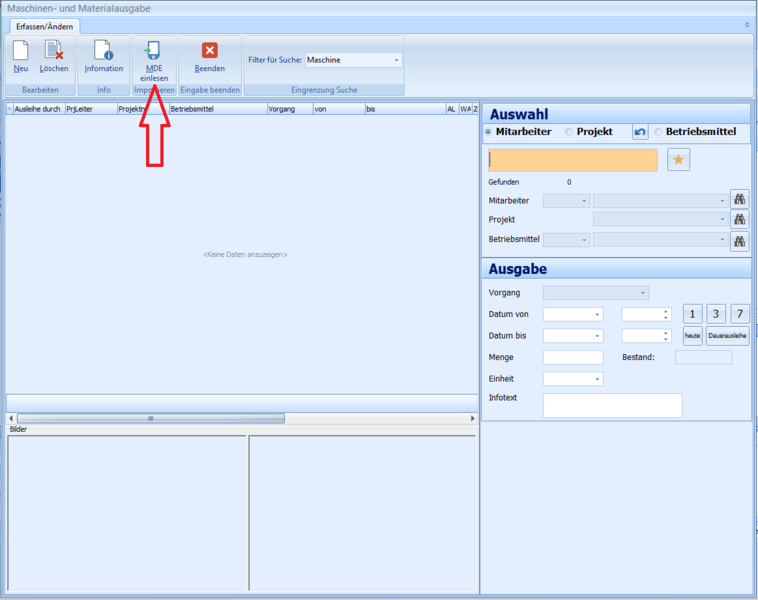Click into the Infotext field

[612, 405]
